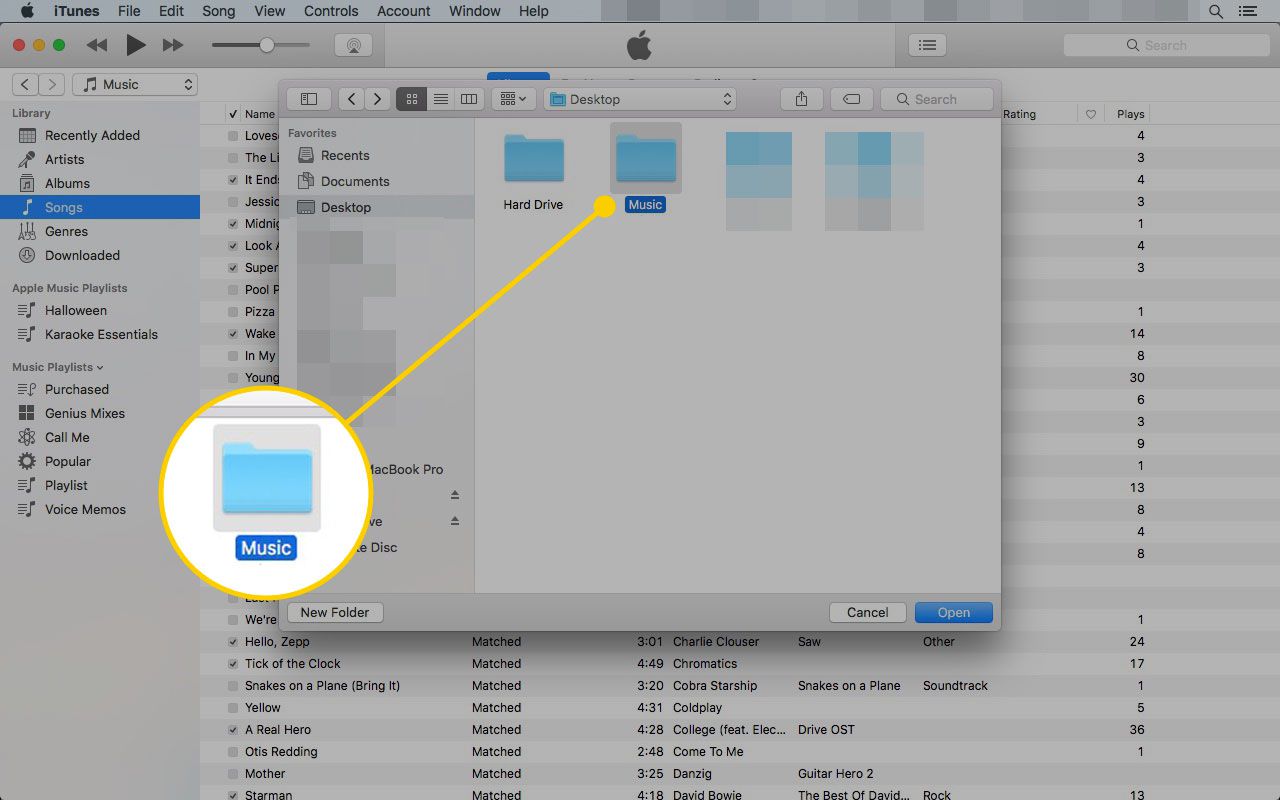
Task: Toggle checkbox for Snakes on a Plane
Action: point(233,685)
